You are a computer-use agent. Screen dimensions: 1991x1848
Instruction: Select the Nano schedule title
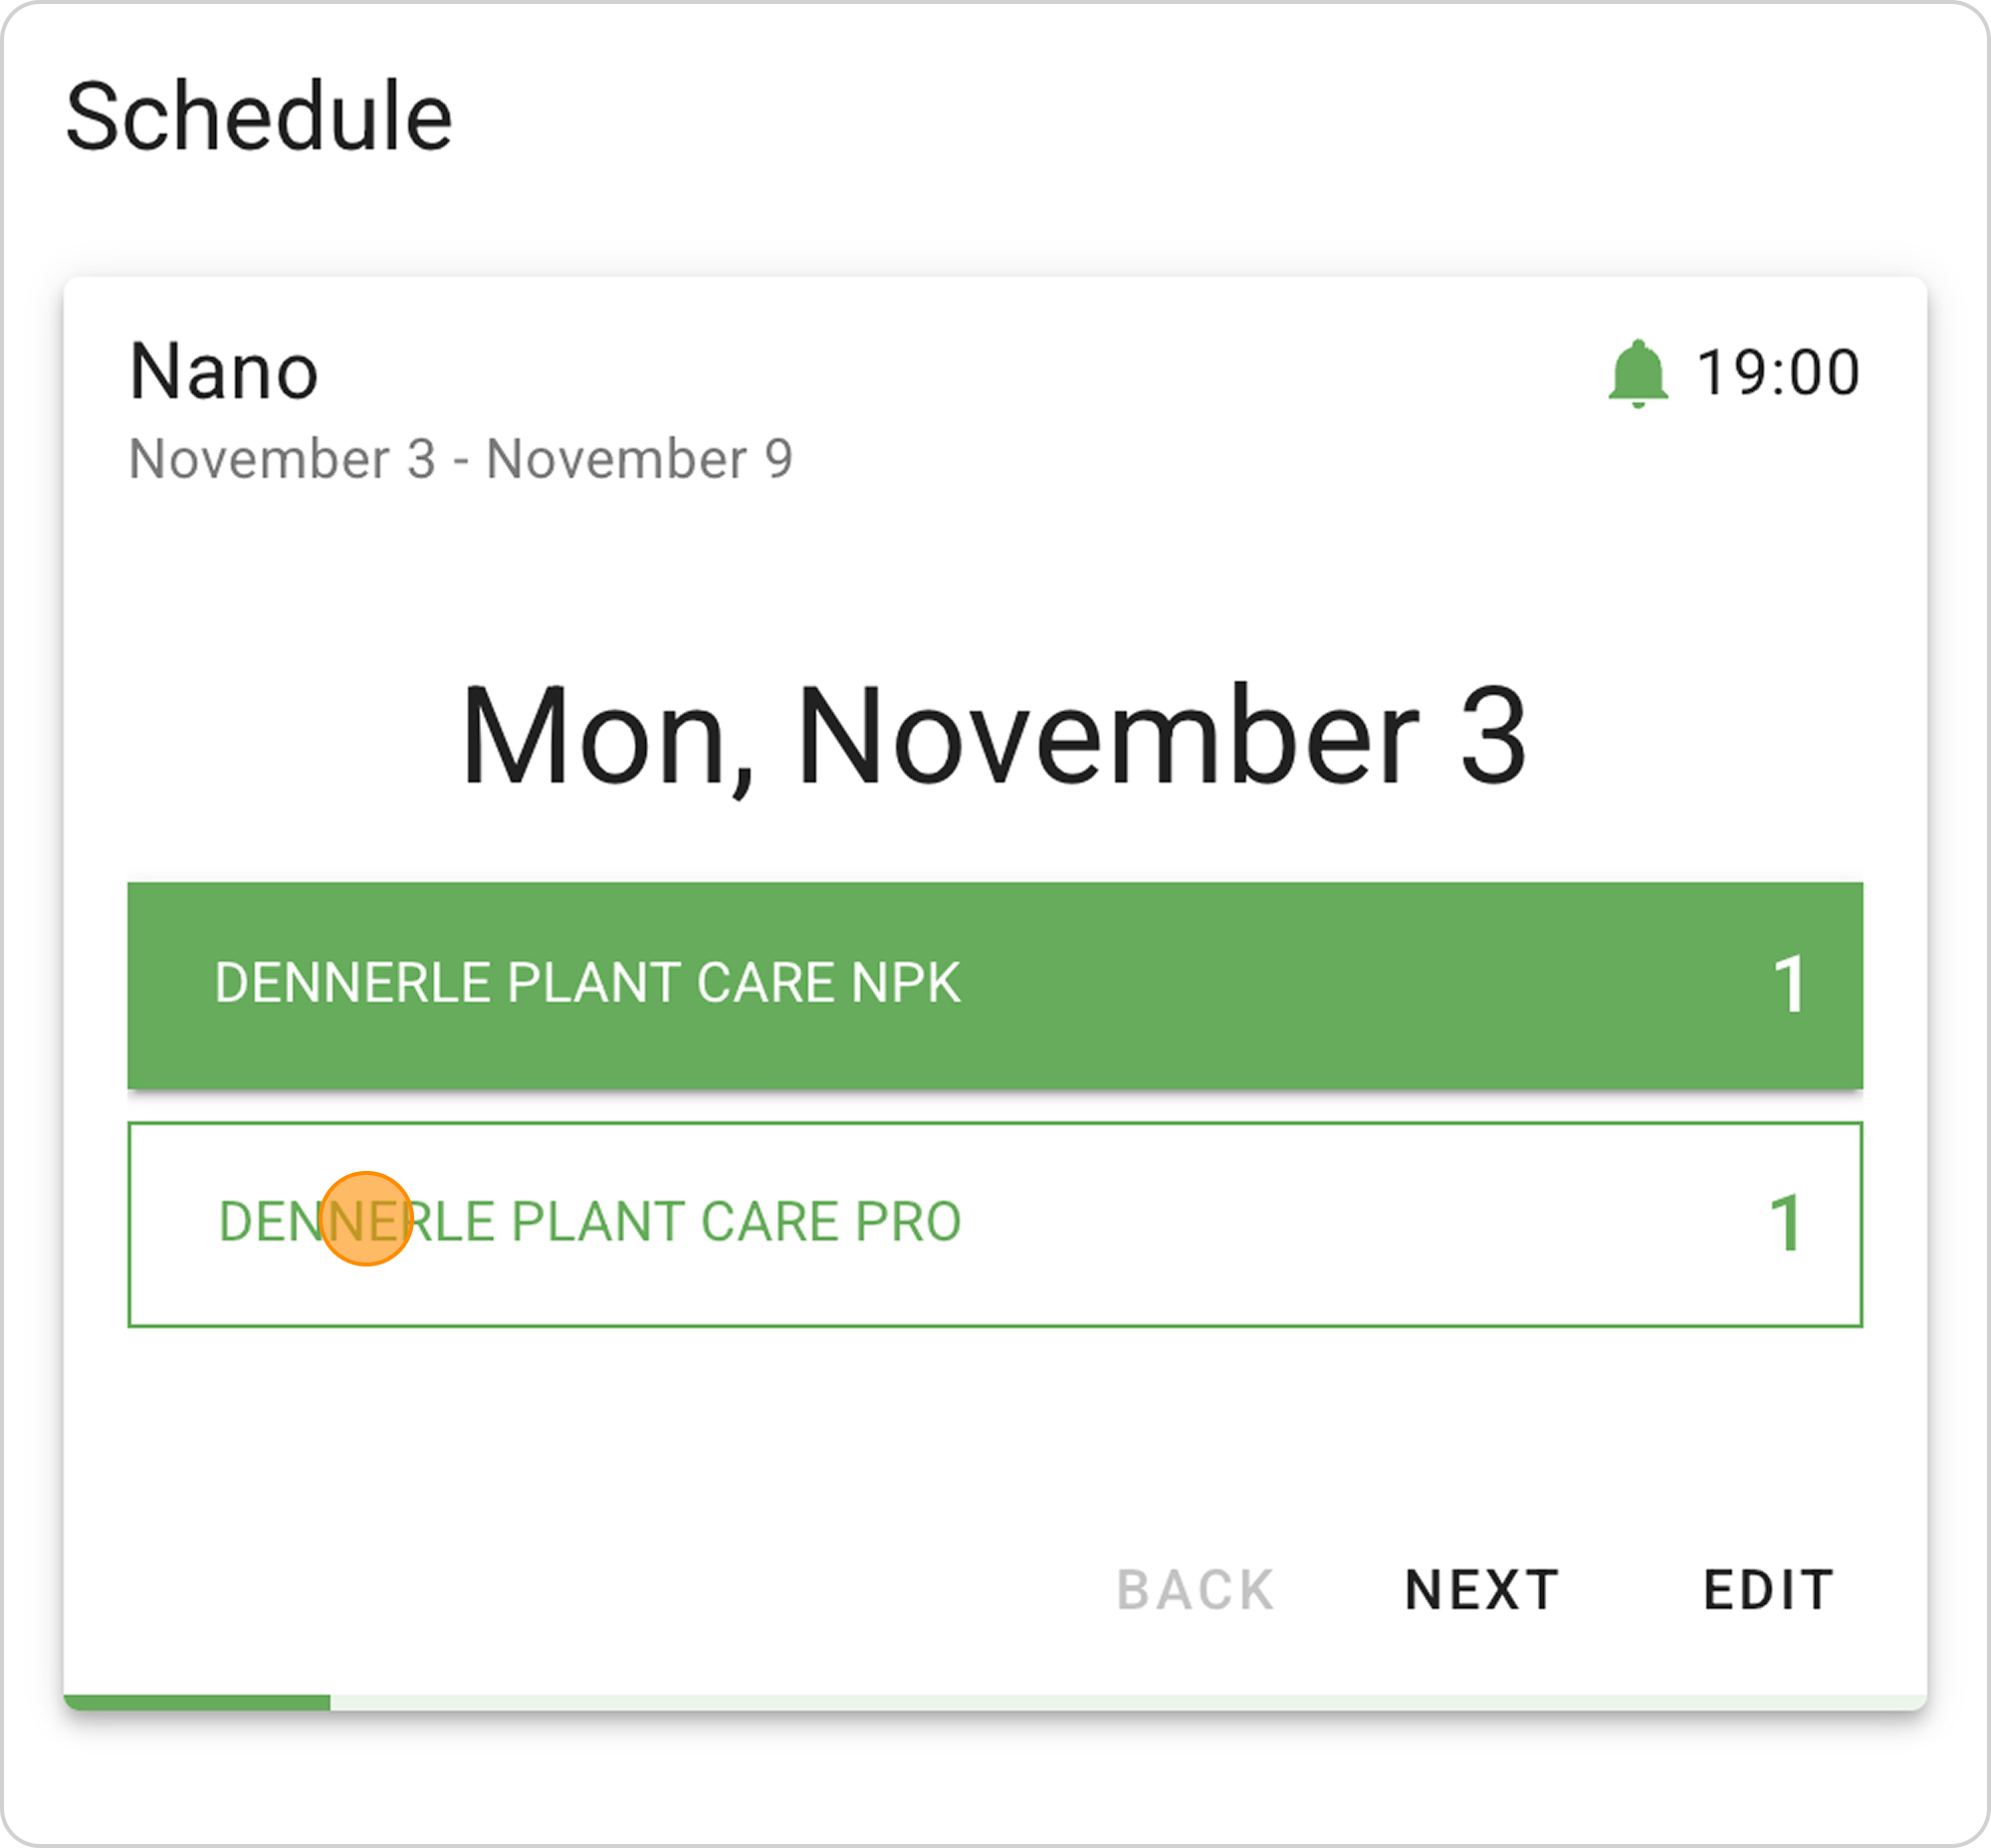pyautogui.click(x=224, y=372)
